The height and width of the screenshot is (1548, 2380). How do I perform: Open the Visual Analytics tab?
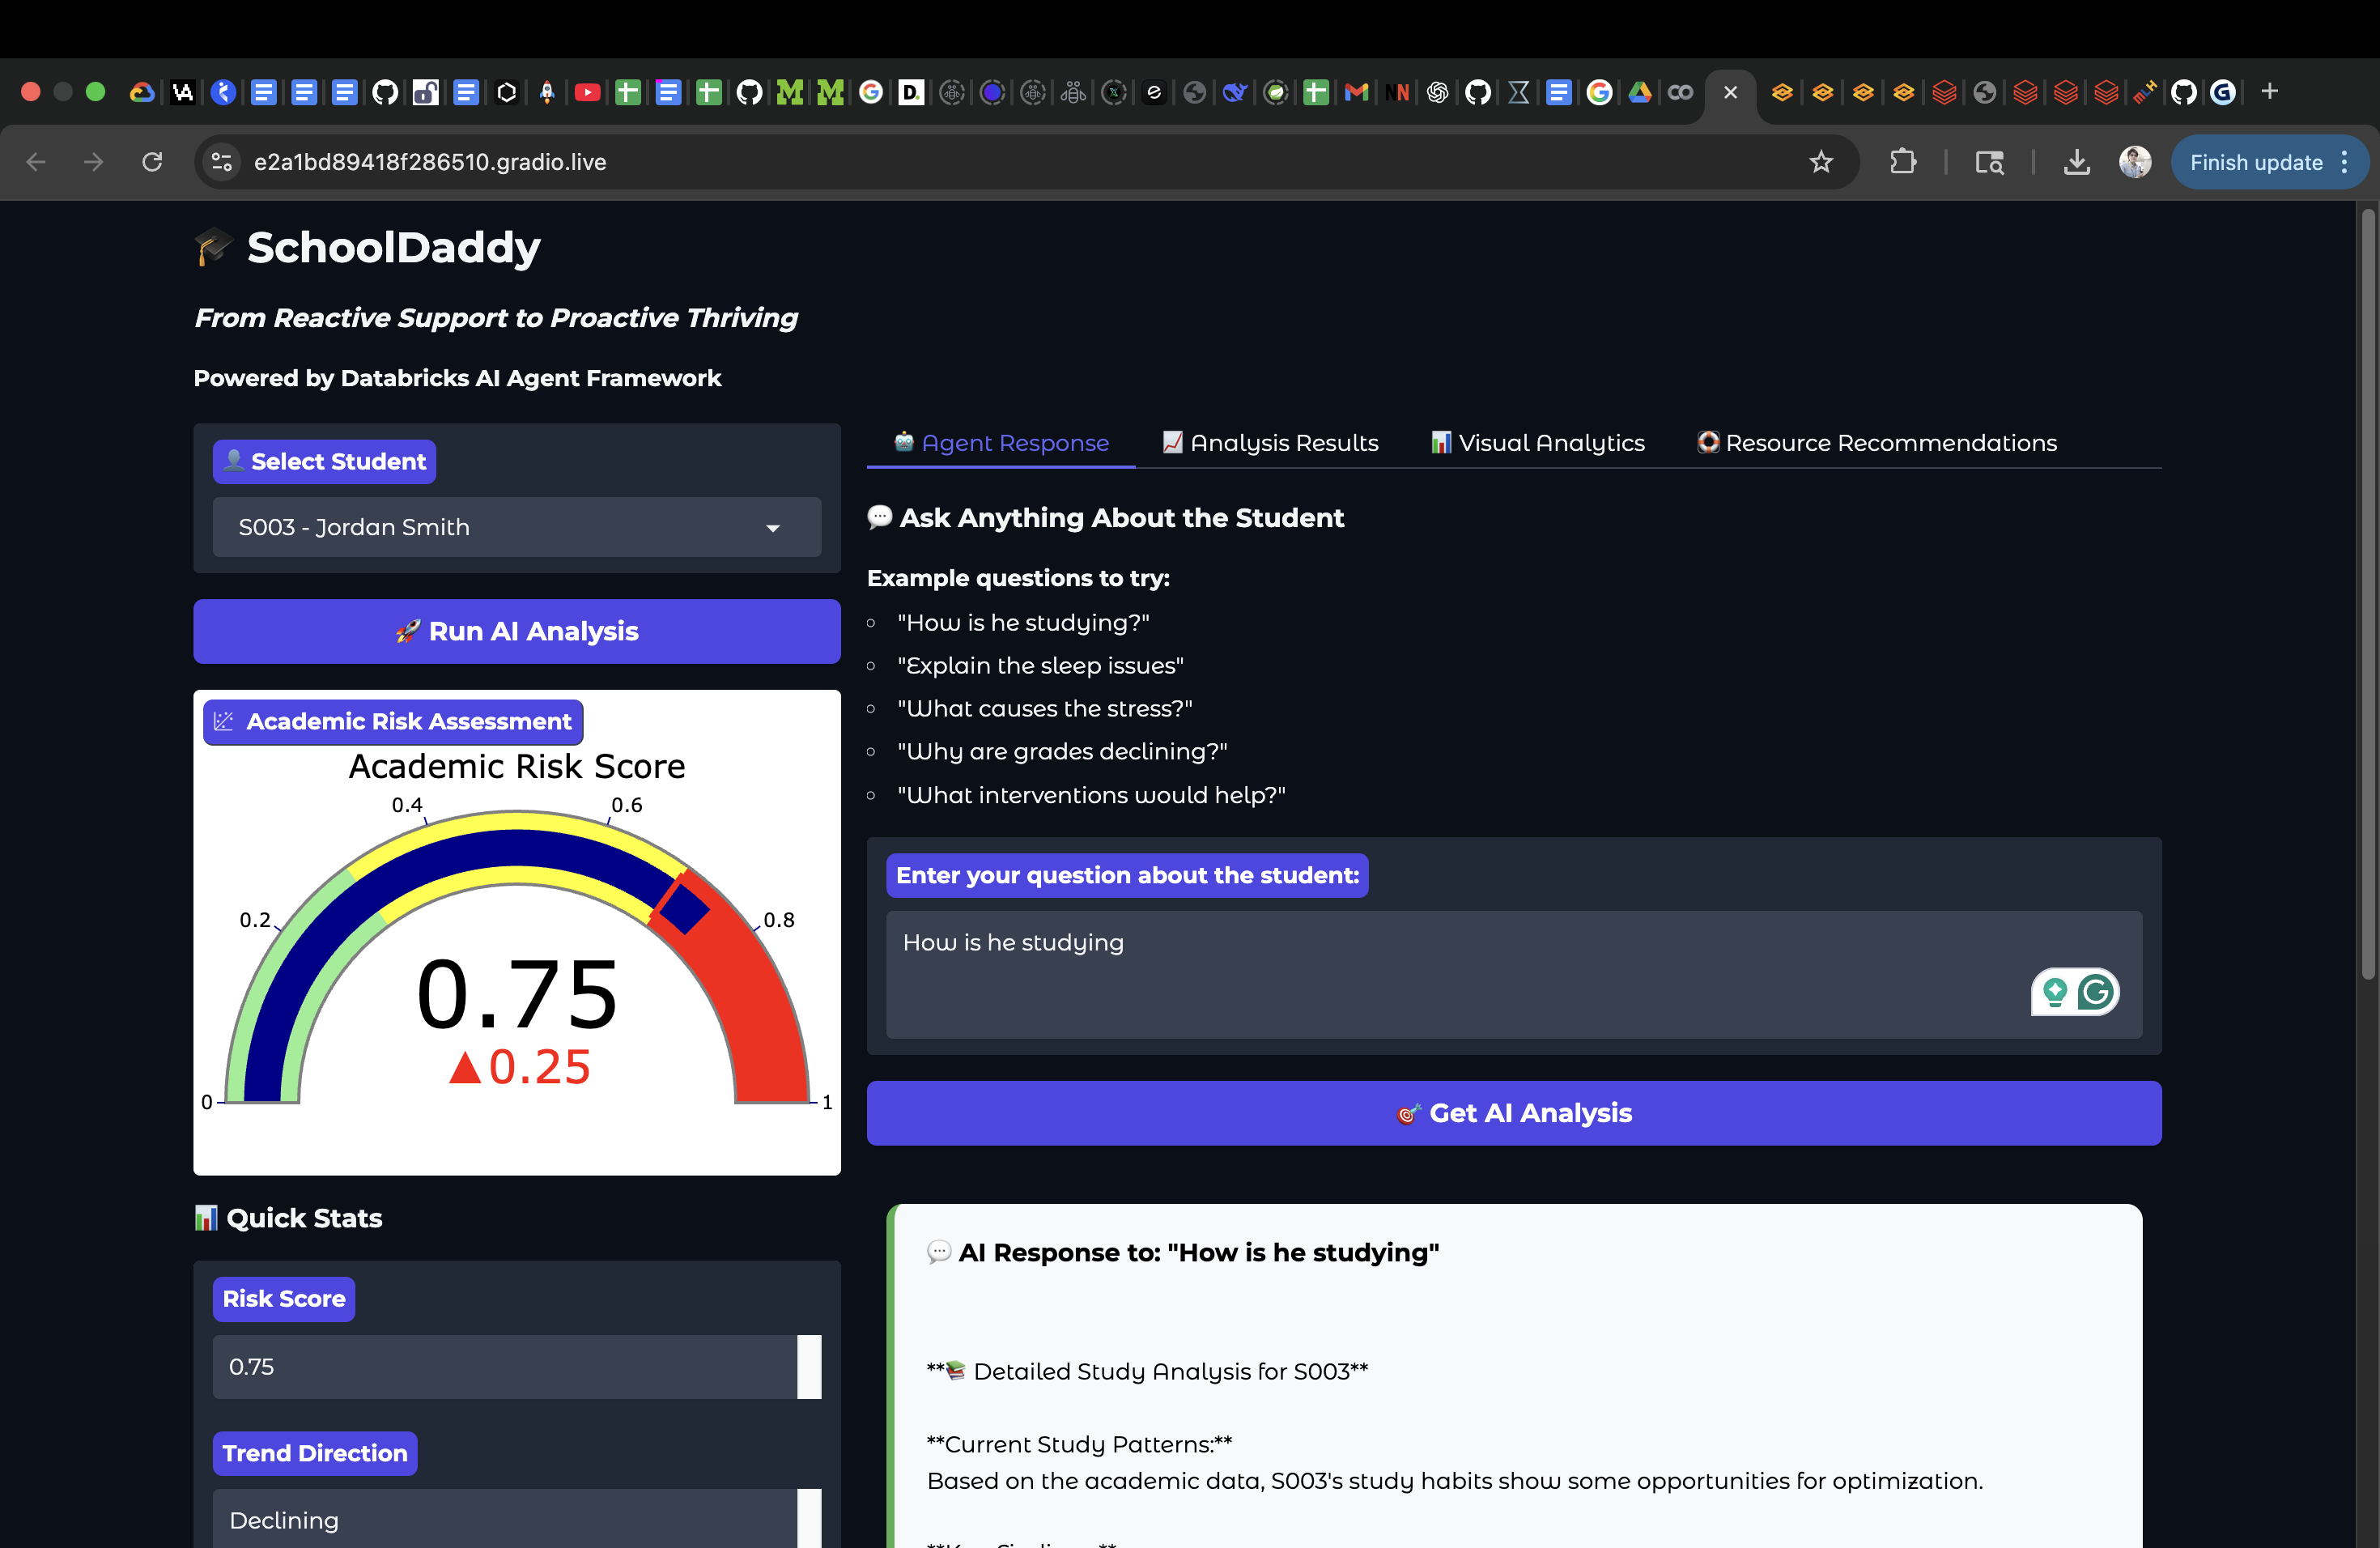[x=1537, y=443]
